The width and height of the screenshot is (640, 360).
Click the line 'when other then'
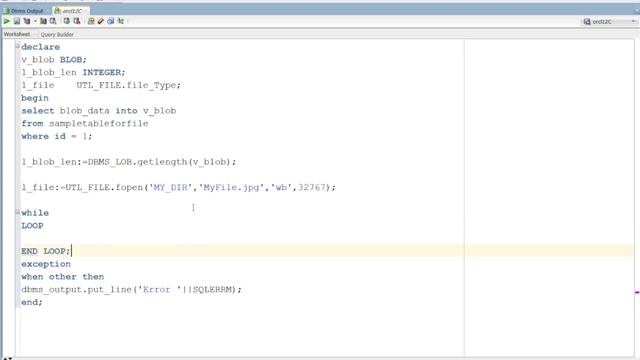(x=62, y=277)
